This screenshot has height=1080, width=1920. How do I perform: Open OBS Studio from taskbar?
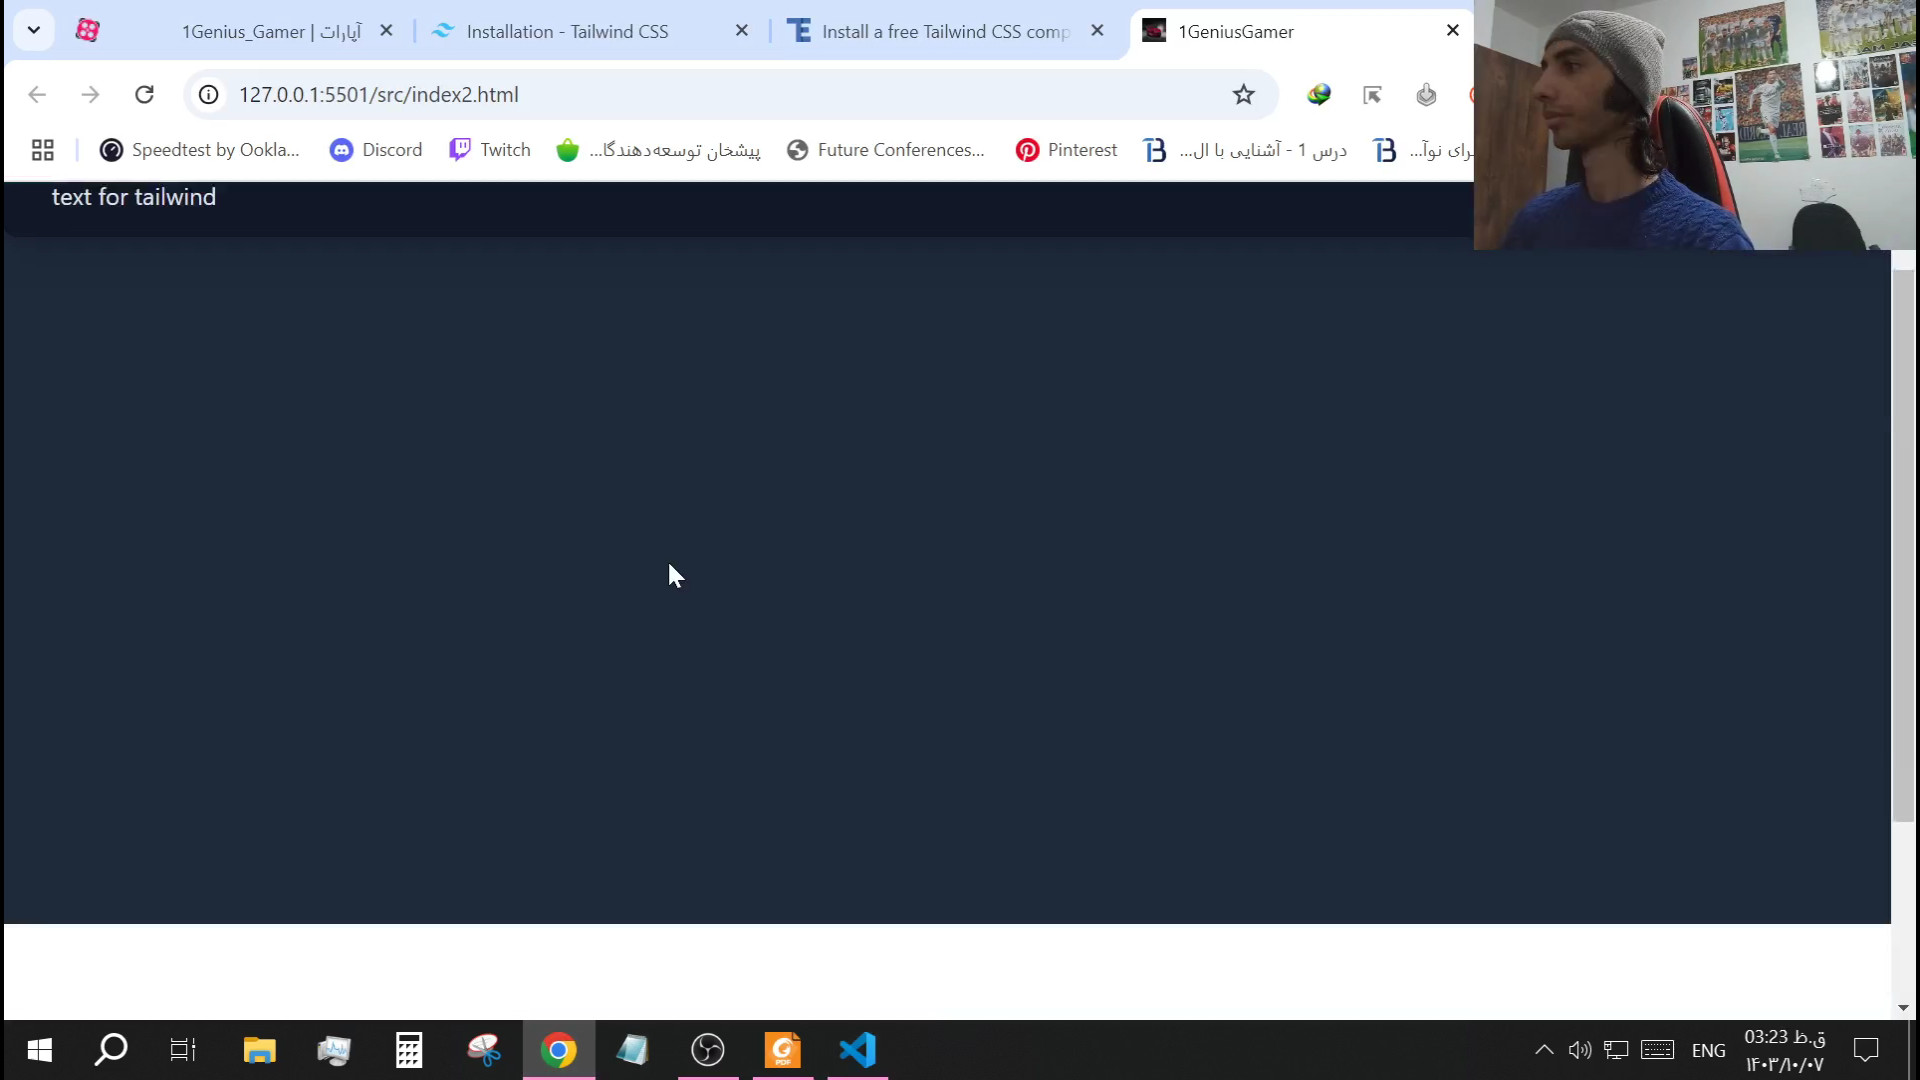(x=707, y=1050)
